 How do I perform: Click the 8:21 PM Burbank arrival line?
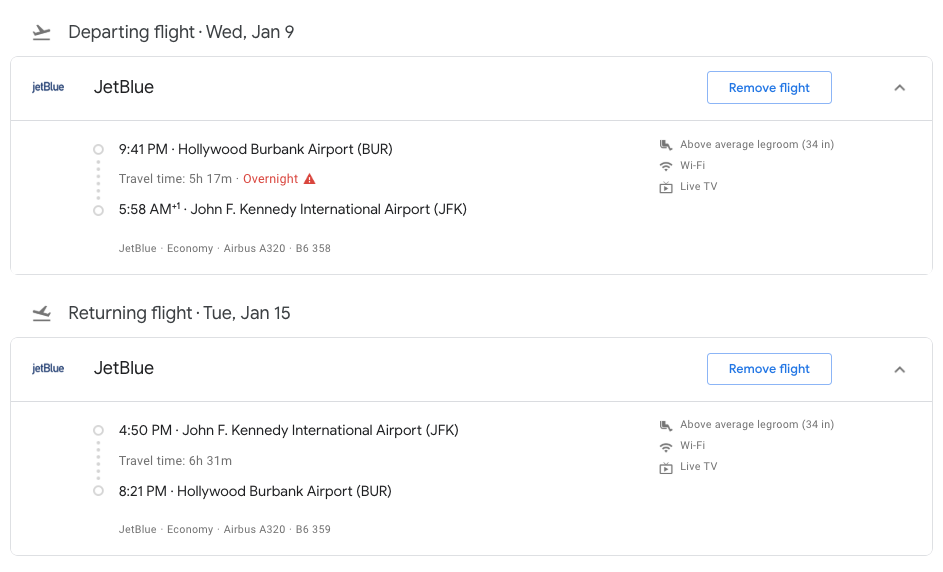coord(255,492)
